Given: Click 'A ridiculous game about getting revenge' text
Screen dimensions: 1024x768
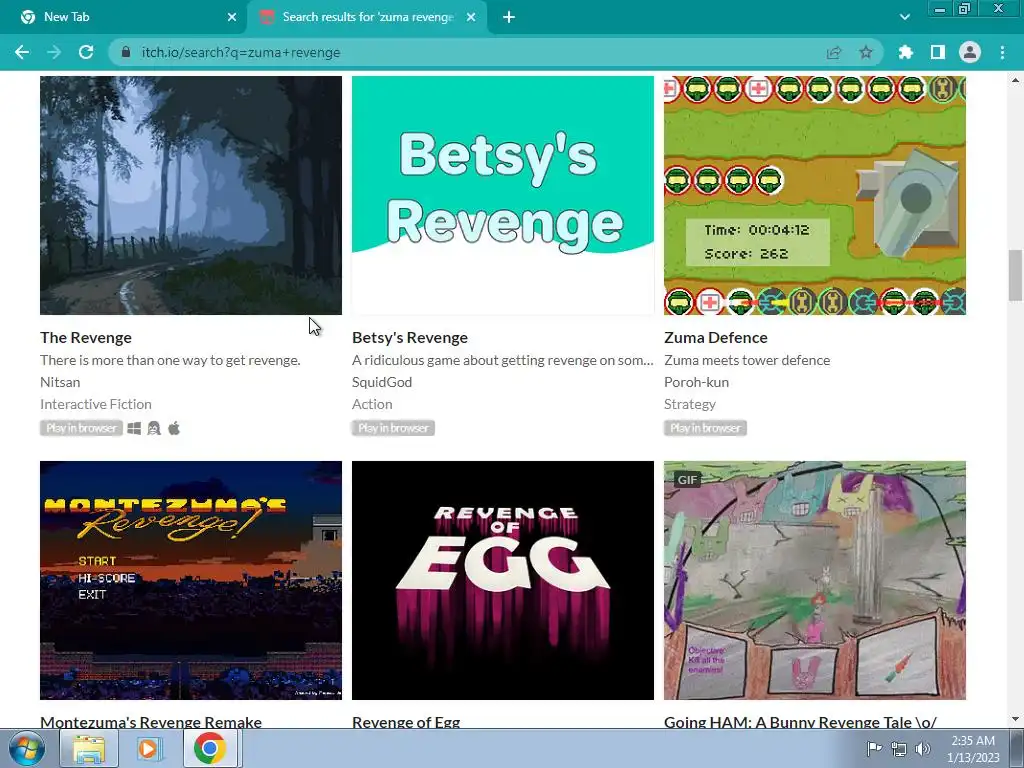Looking at the screenshot, I should (x=502, y=360).
